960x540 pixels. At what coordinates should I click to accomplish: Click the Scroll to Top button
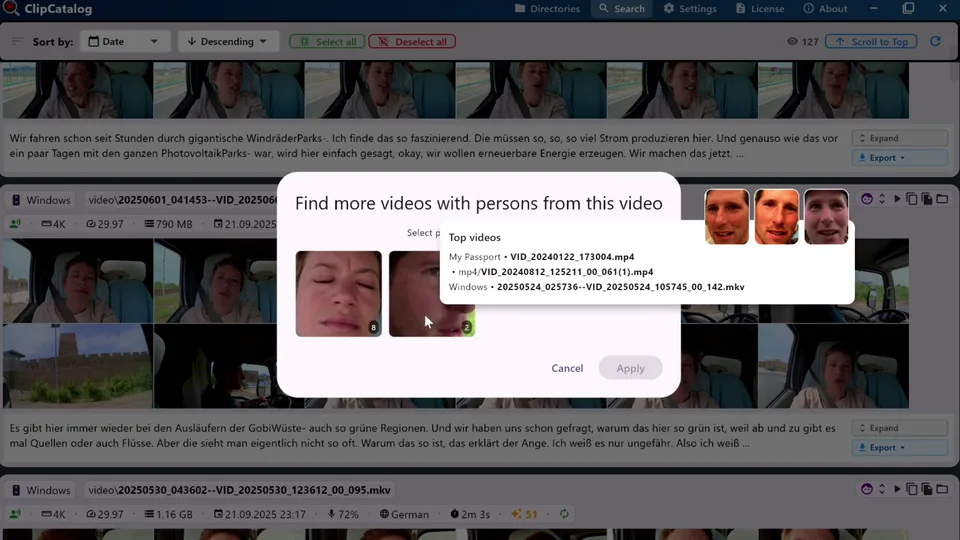click(870, 42)
